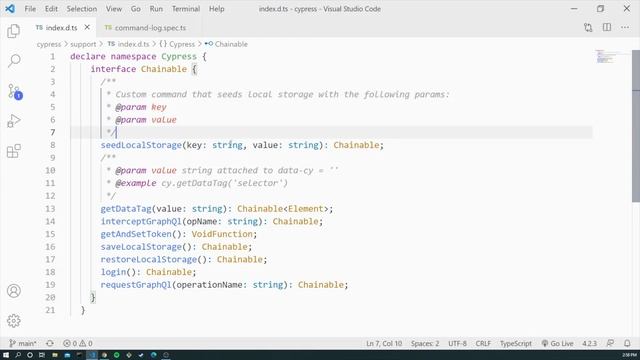Click the getDataTag method name
640x360 pixels.
(x=126, y=209)
